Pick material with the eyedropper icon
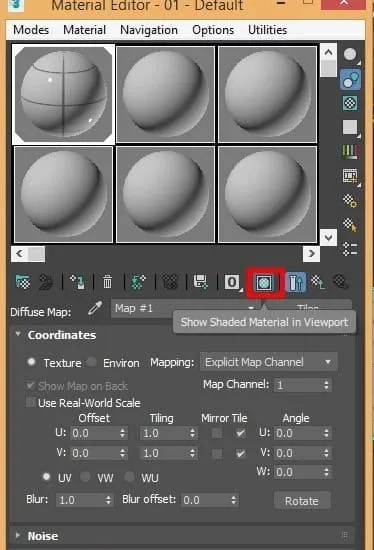 point(95,308)
